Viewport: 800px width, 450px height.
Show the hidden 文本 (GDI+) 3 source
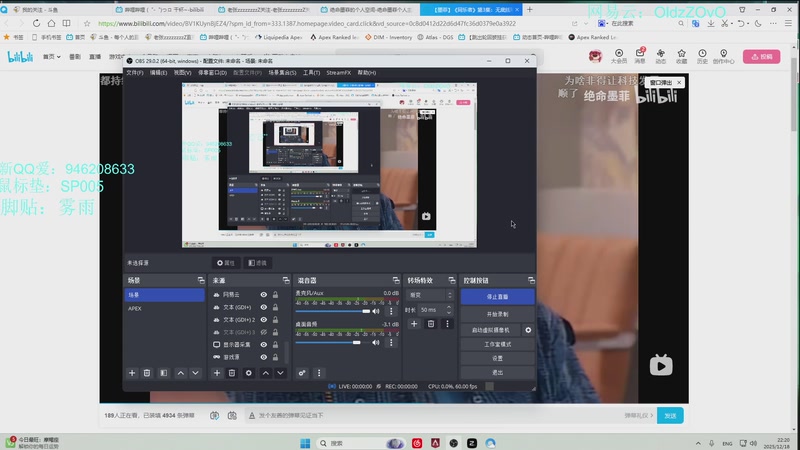click(264, 332)
